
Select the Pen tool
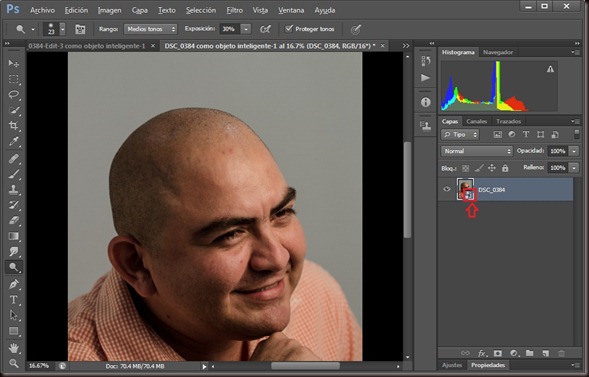(x=14, y=284)
